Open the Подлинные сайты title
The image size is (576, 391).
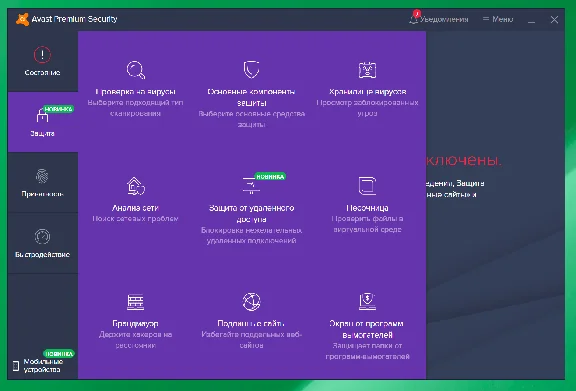pos(251,324)
